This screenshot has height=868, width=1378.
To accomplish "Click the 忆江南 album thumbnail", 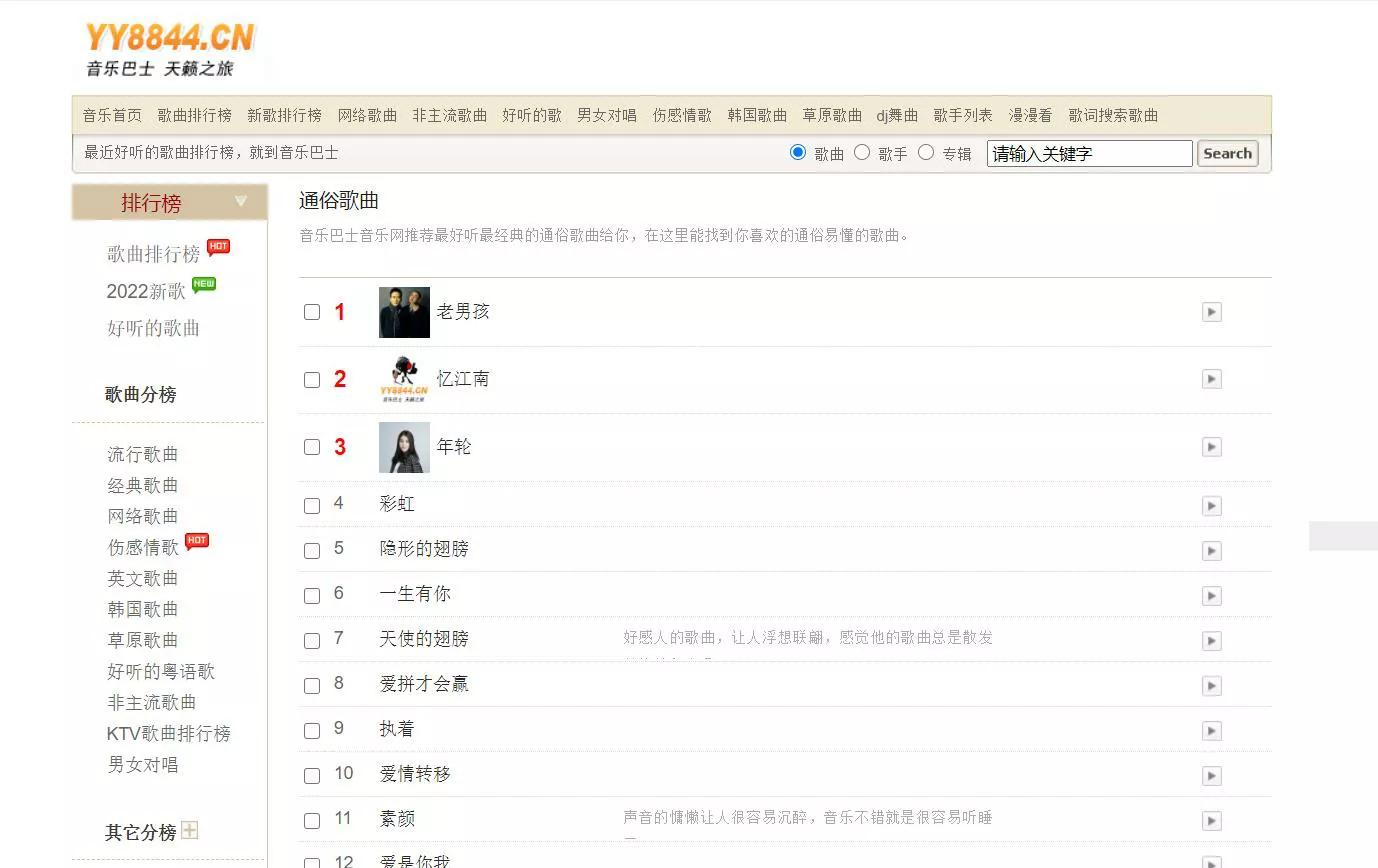I will click(x=403, y=379).
